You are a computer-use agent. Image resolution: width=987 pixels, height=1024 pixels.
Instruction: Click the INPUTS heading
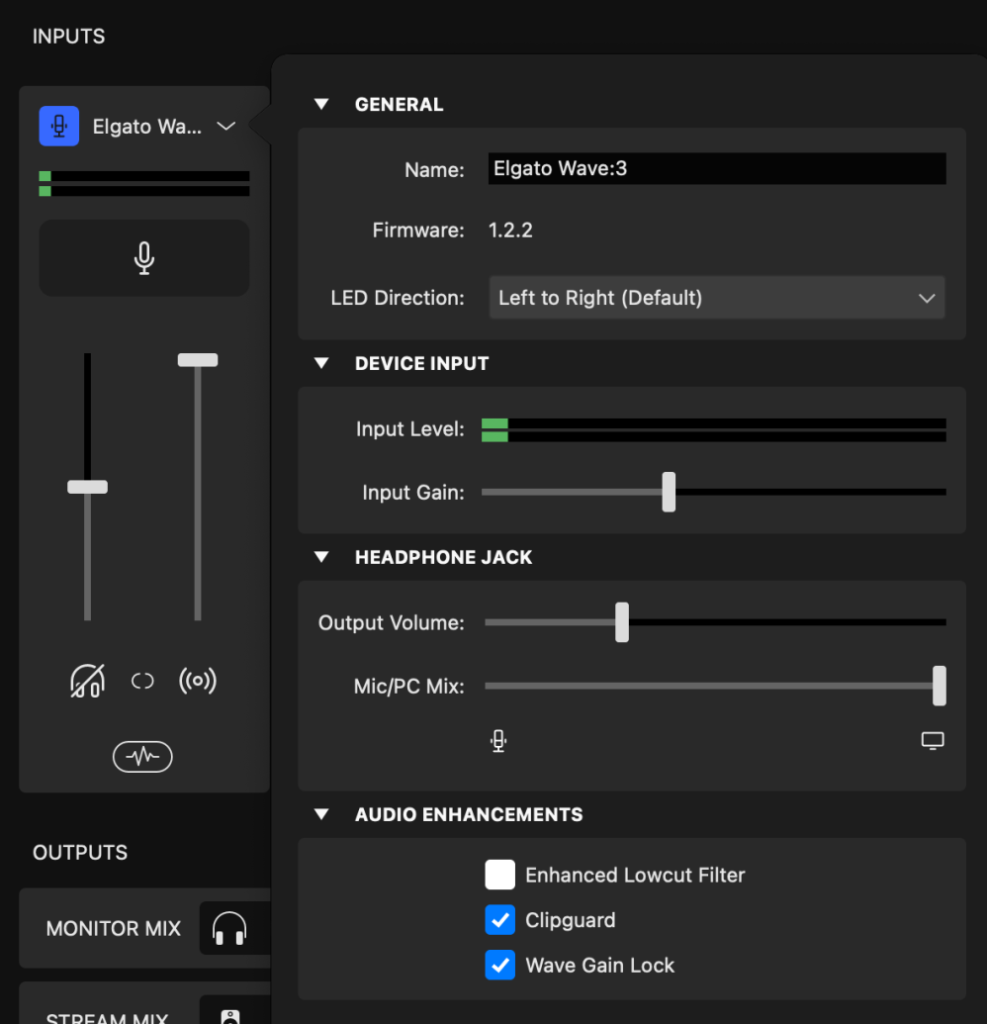[69, 37]
